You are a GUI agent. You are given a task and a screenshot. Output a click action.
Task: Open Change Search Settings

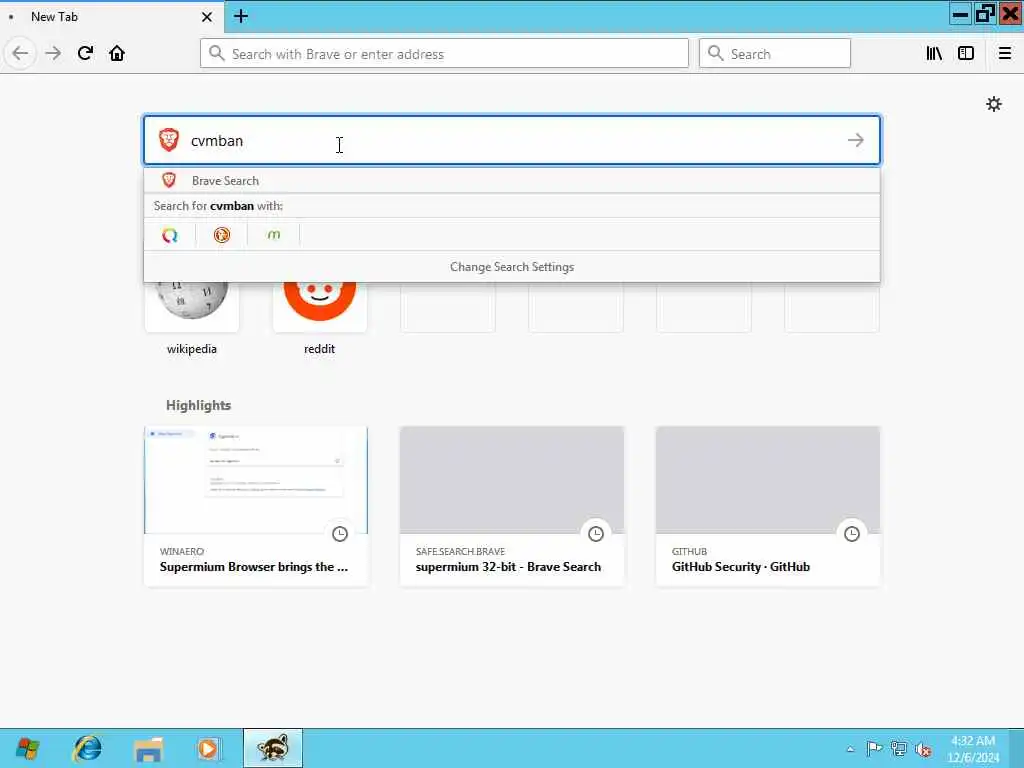tap(512, 267)
